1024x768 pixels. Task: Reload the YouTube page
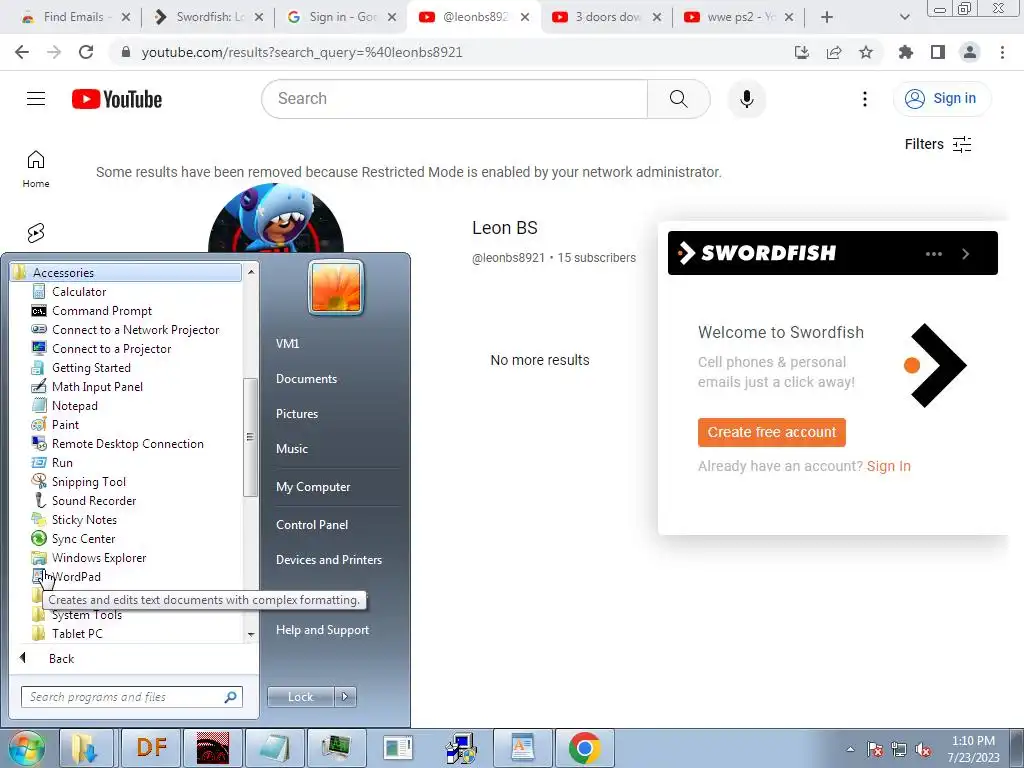click(86, 52)
